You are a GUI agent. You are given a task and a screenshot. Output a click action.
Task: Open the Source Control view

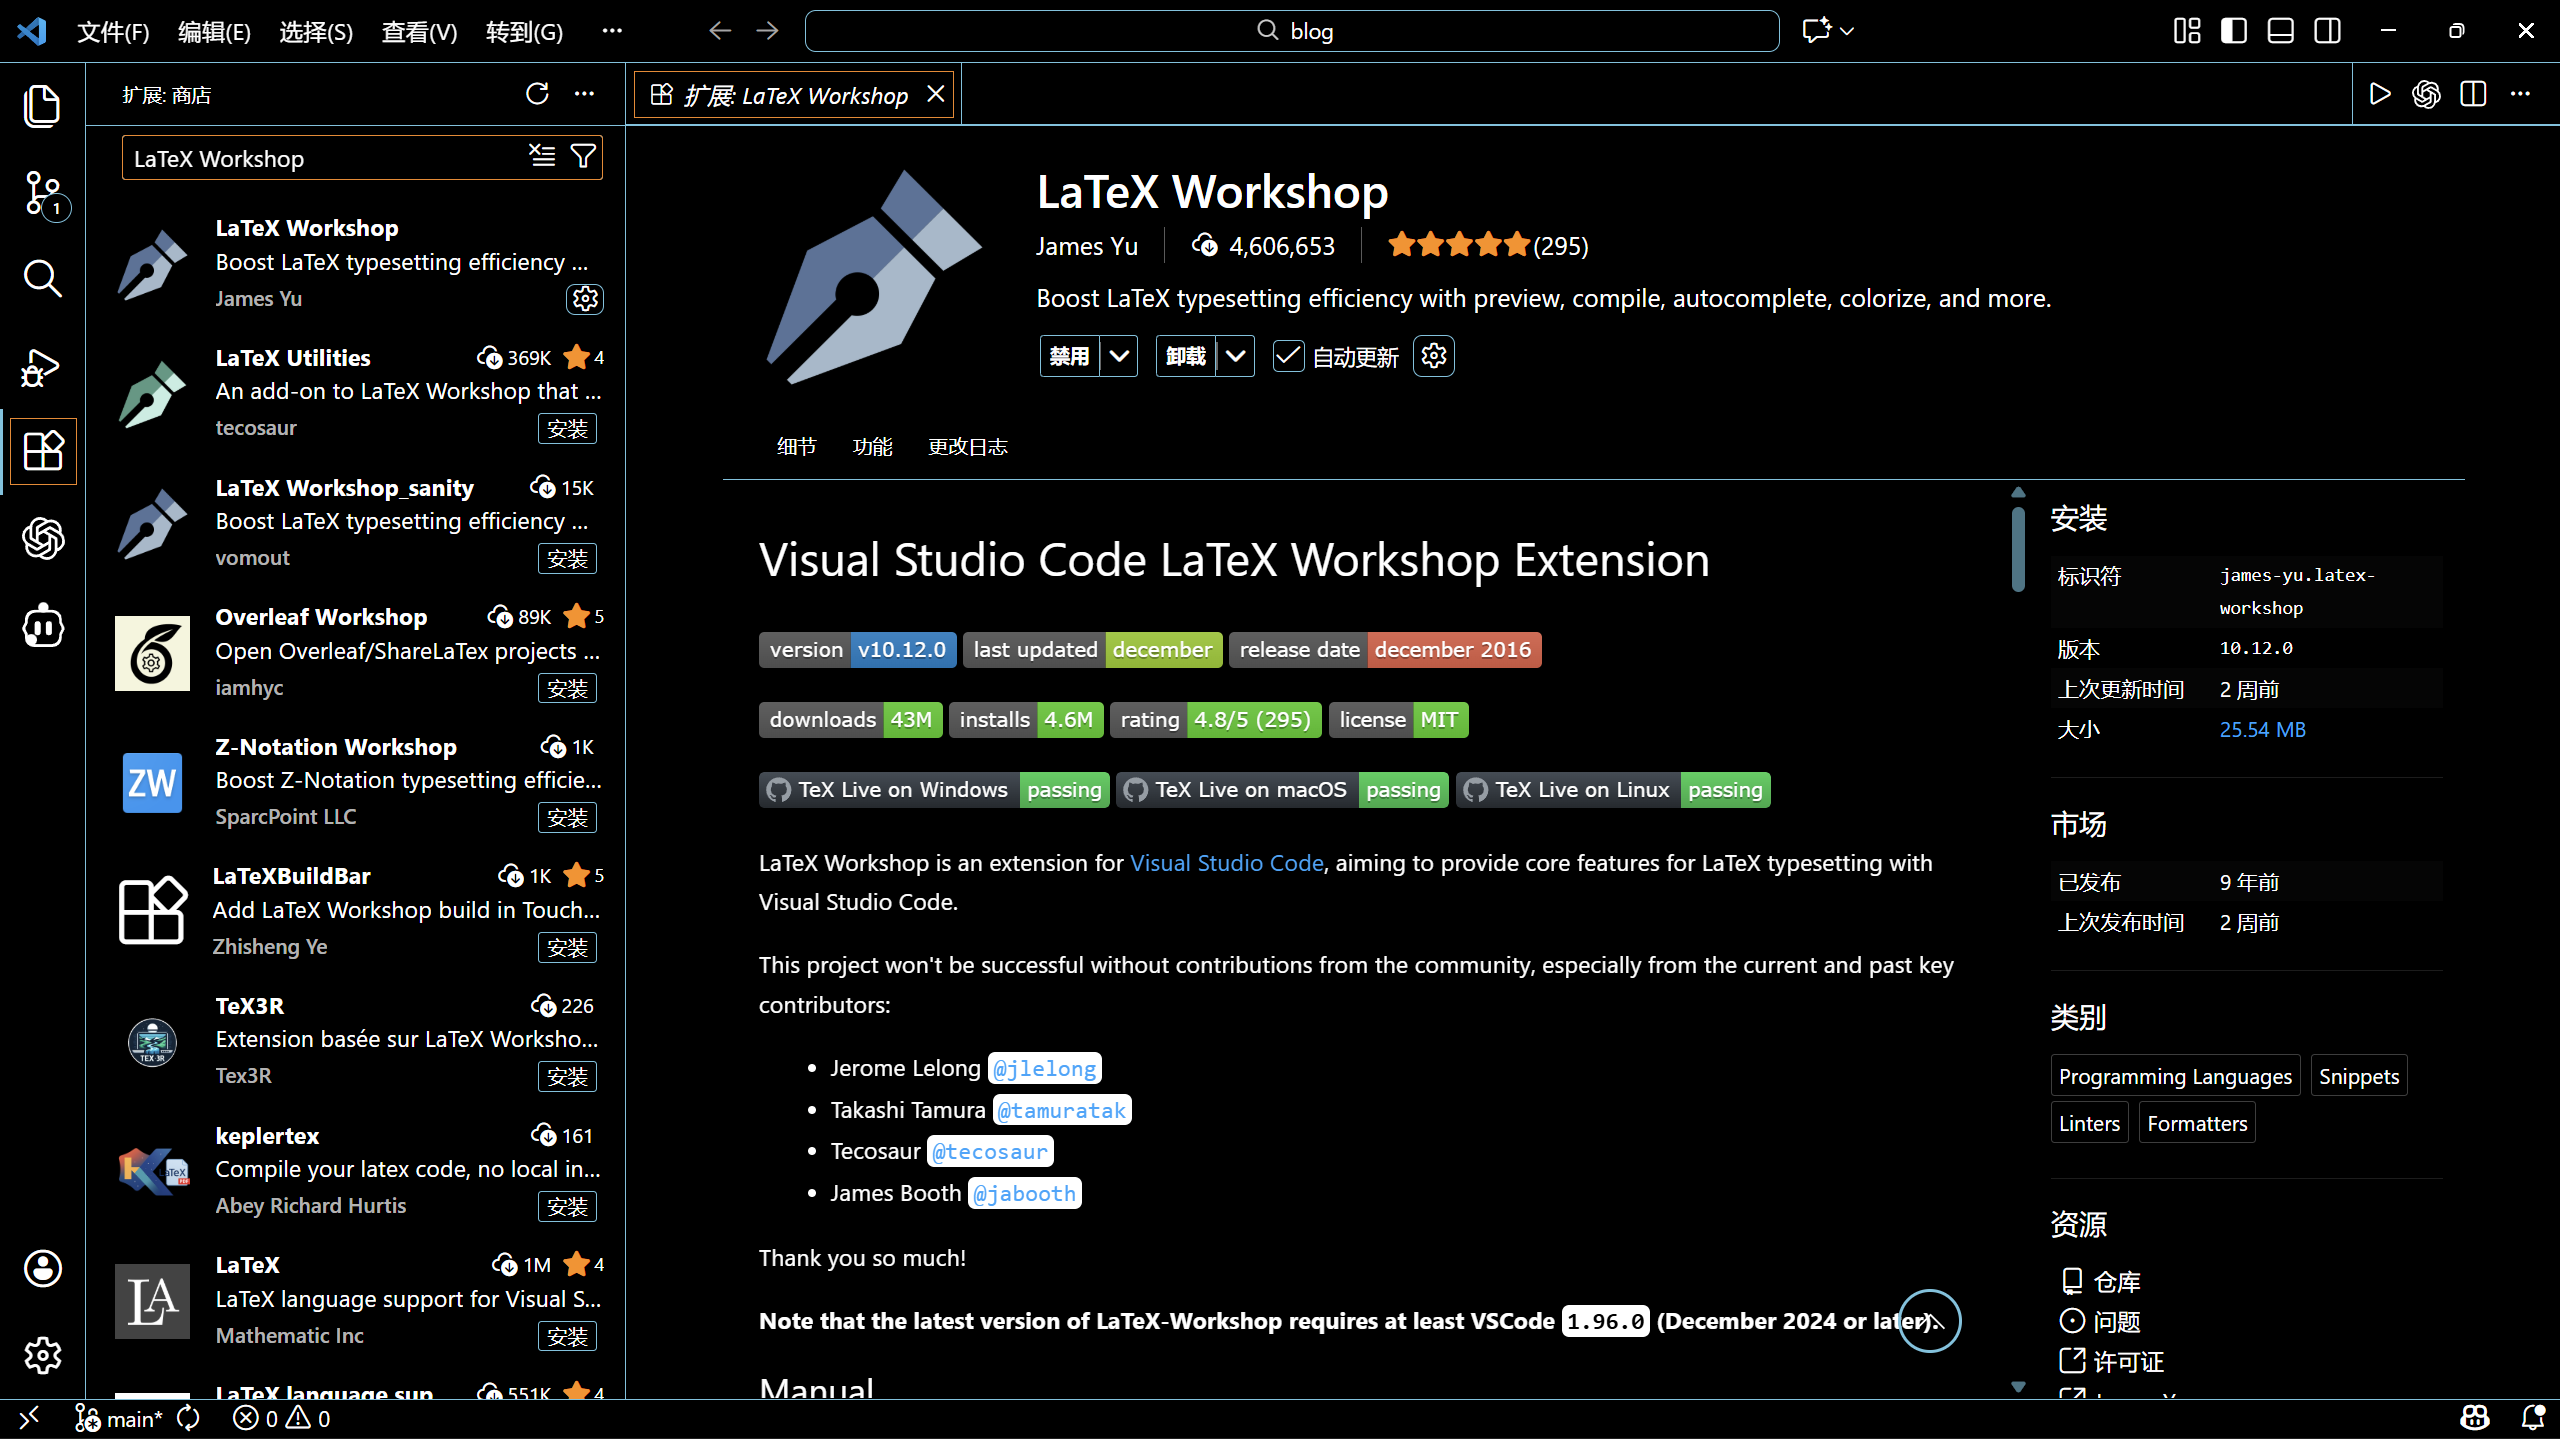click(x=42, y=193)
